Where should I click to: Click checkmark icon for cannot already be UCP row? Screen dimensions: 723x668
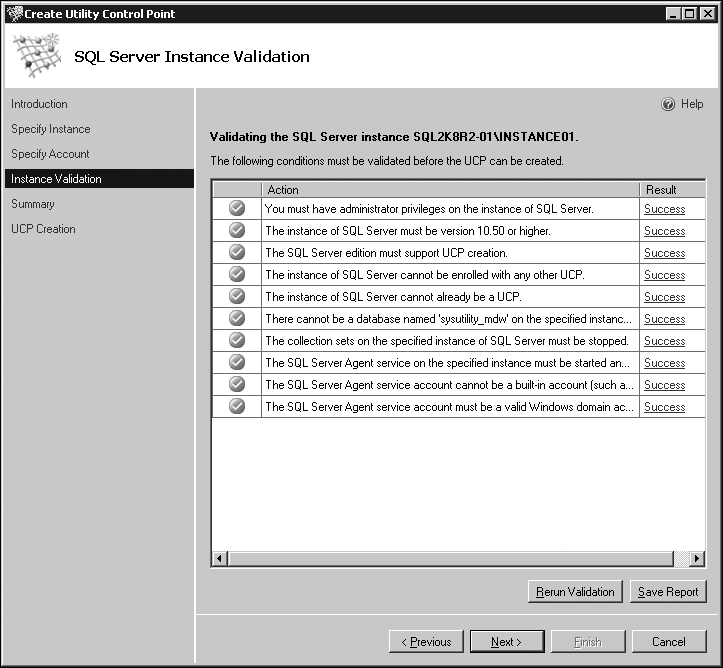tap(237, 296)
